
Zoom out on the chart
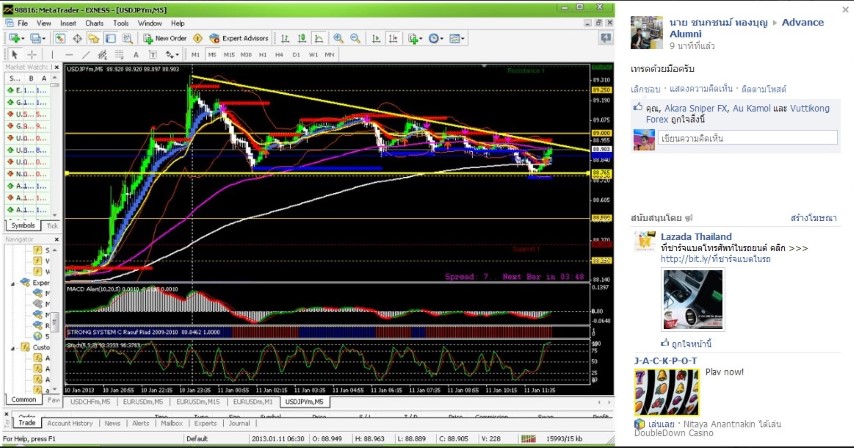click(x=355, y=39)
